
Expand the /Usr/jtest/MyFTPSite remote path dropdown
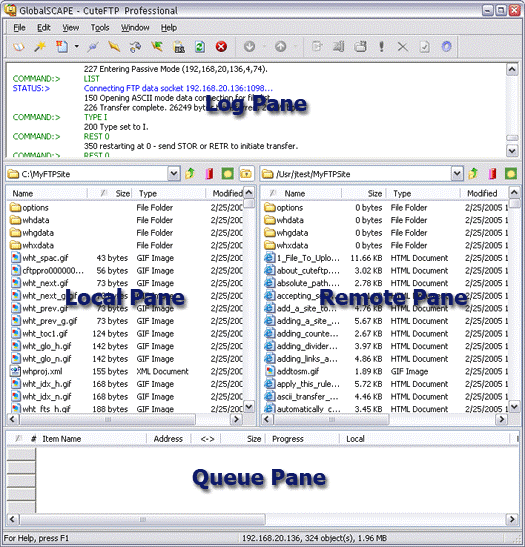(457, 173)
